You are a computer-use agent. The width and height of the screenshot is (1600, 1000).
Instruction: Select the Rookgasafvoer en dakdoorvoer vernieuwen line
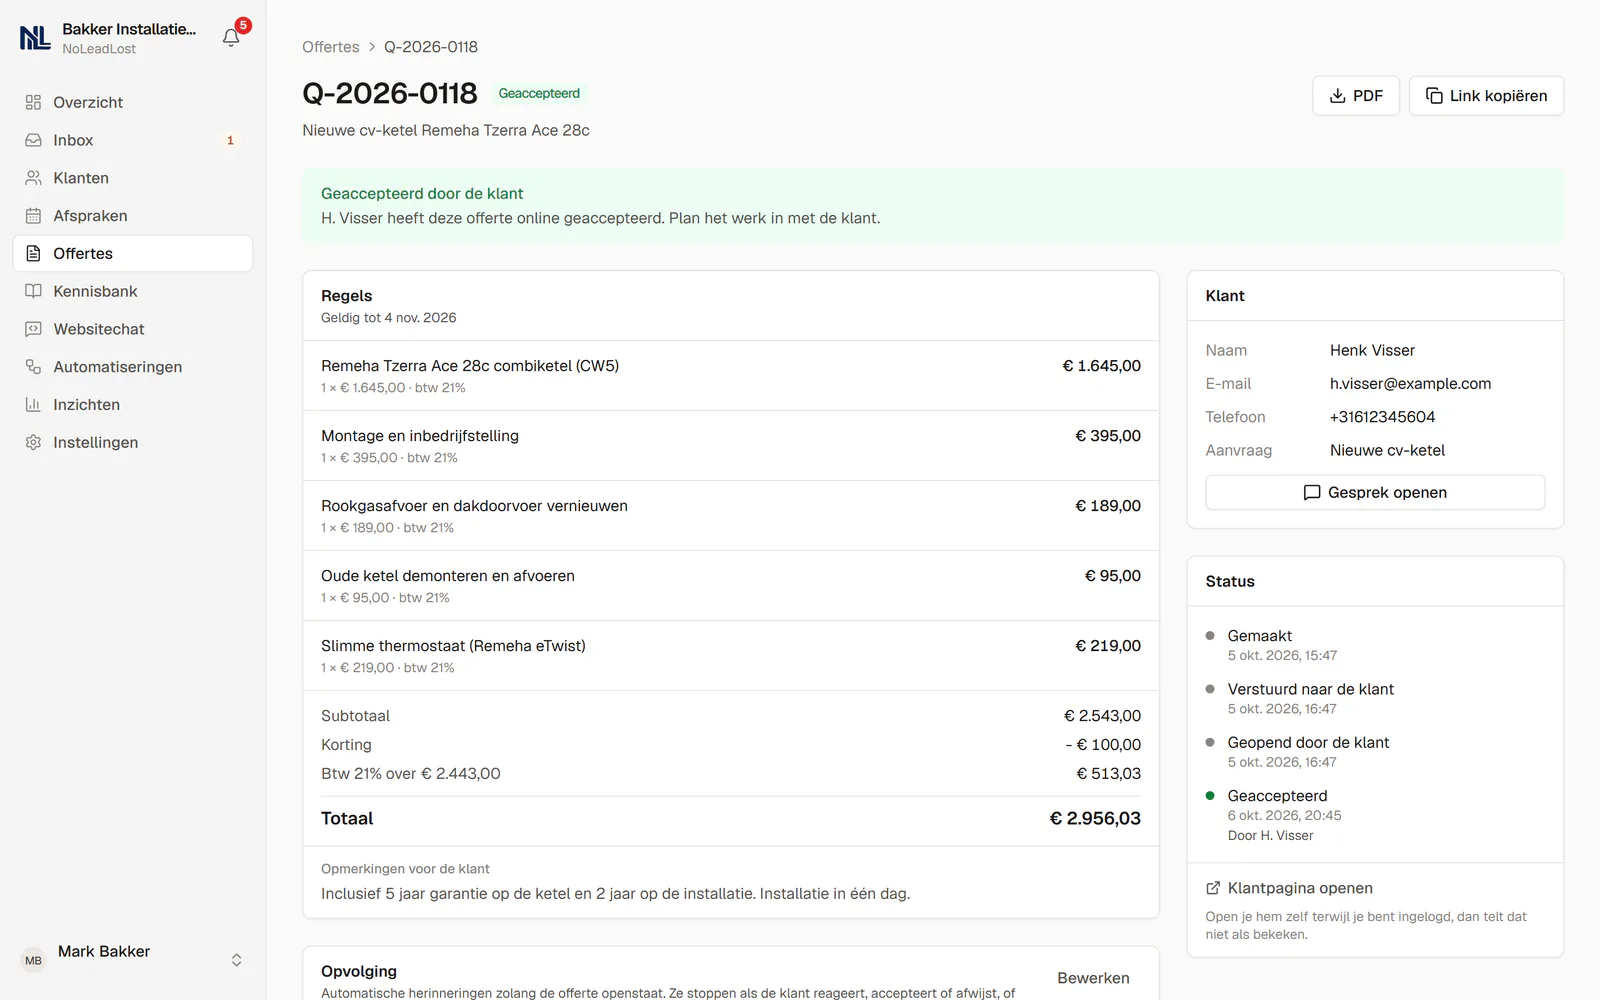pos(731,516)
